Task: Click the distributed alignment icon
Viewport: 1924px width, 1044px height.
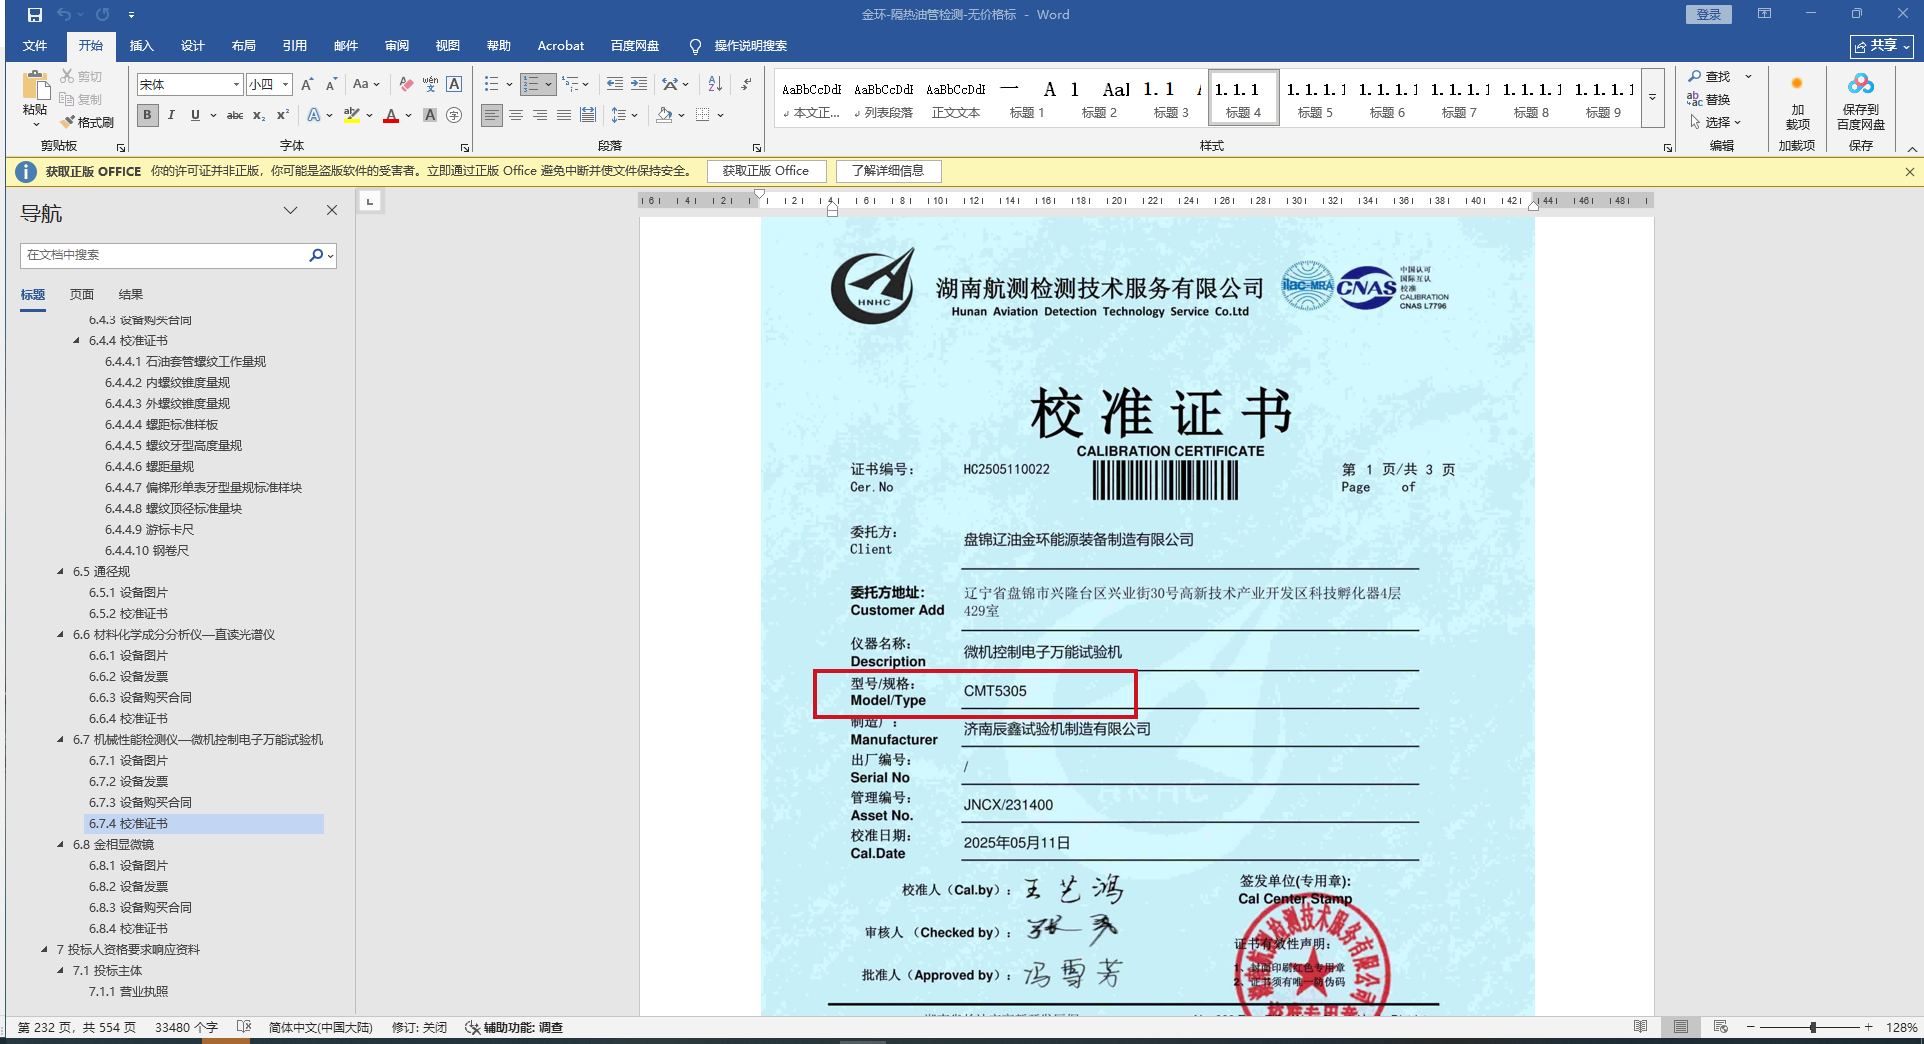Action: [x=588, y=115]
